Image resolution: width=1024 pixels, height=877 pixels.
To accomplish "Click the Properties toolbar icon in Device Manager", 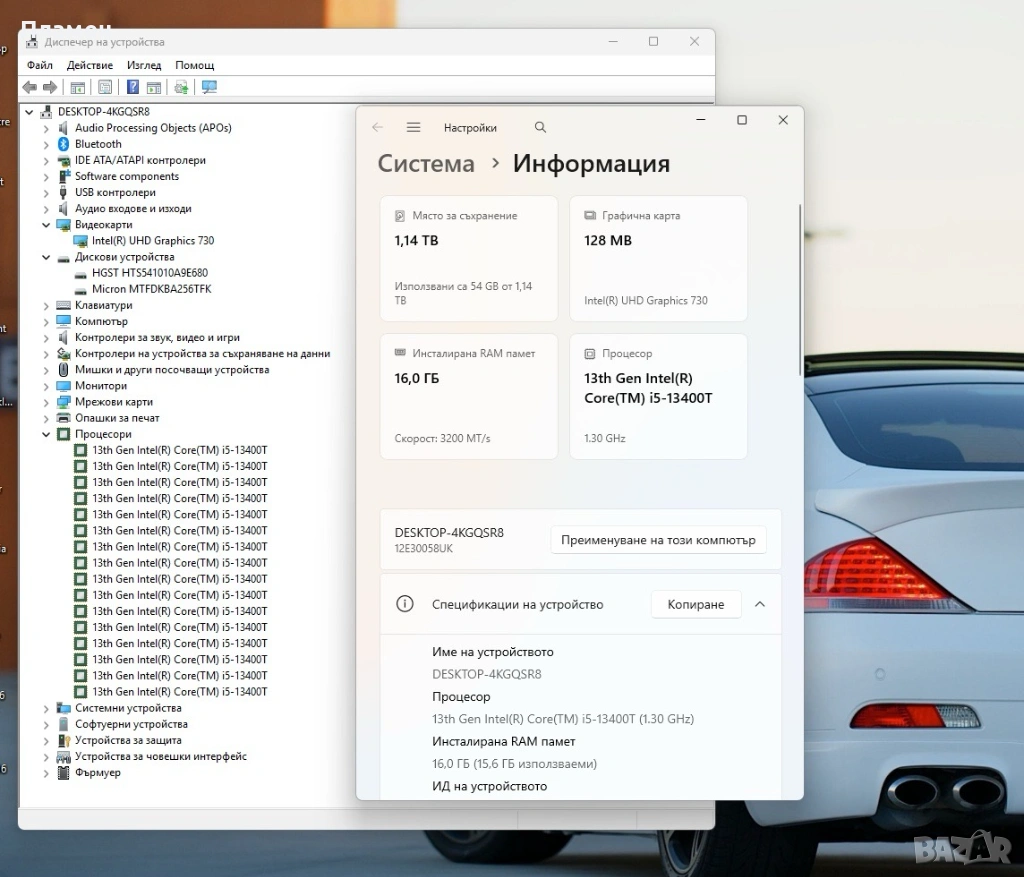I will coord(105,87).
